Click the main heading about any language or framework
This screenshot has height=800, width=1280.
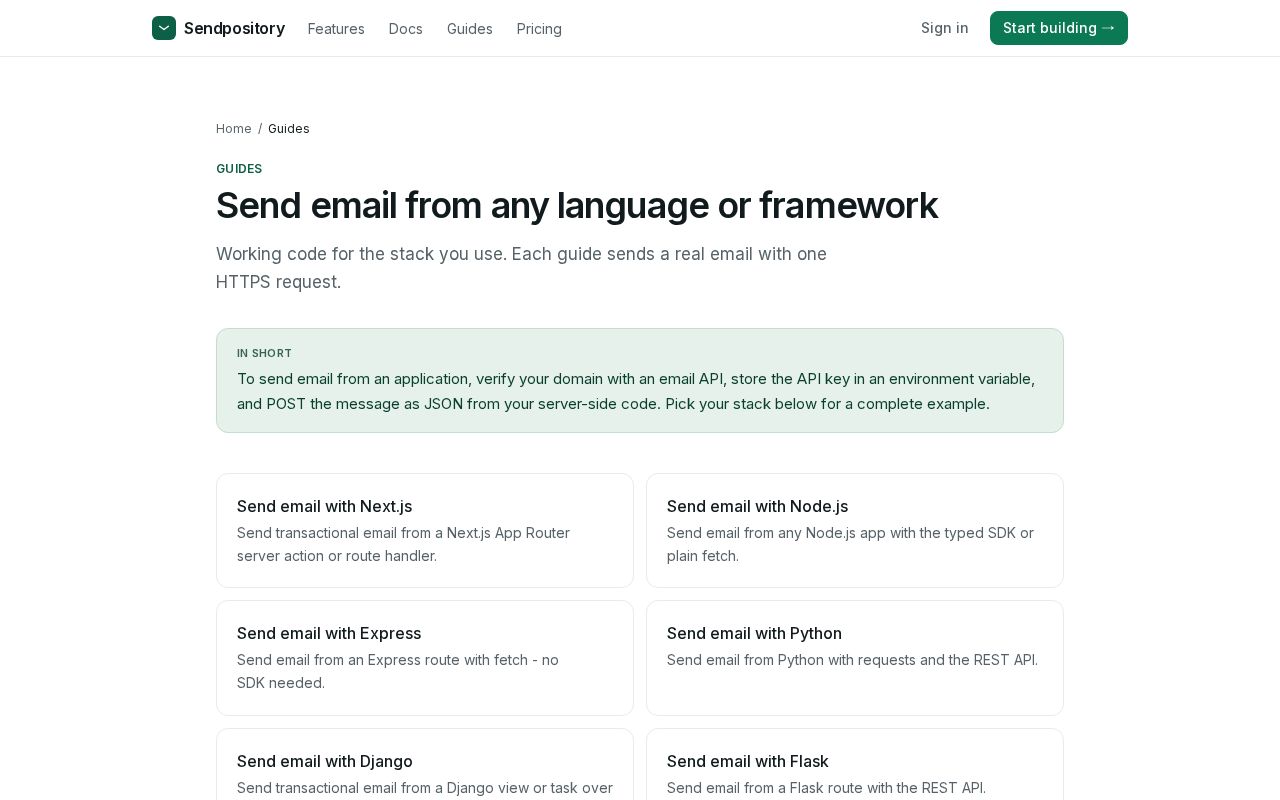(x=577, y=205)
